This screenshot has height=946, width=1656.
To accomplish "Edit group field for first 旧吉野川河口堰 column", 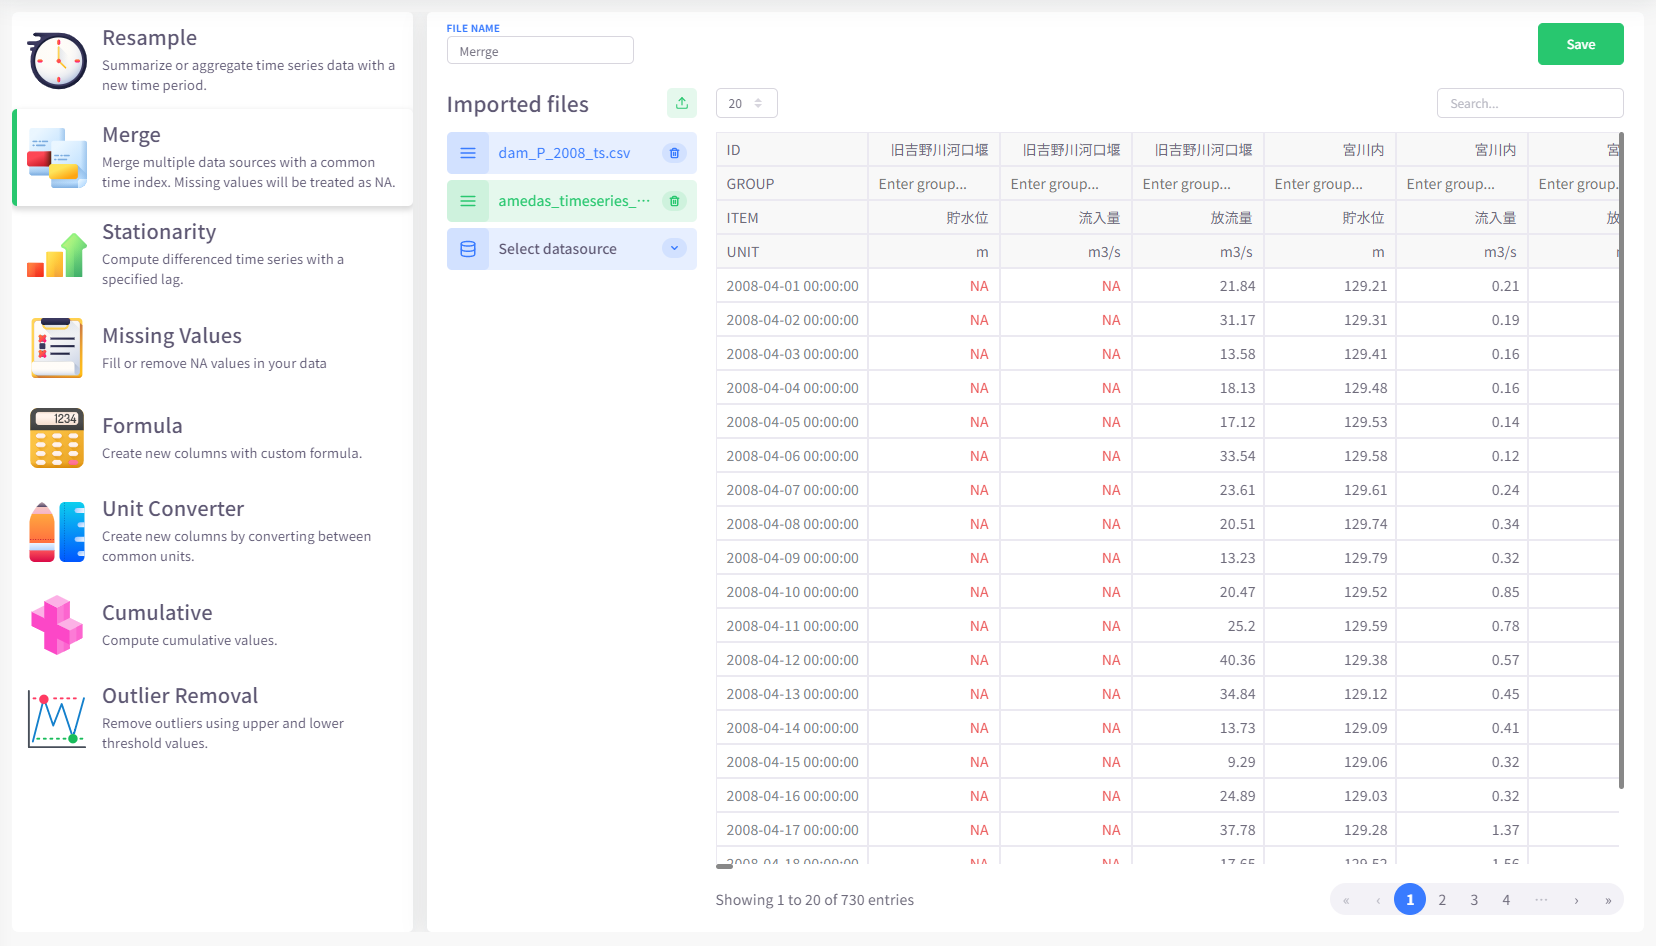I will click(x=933, y=184).
